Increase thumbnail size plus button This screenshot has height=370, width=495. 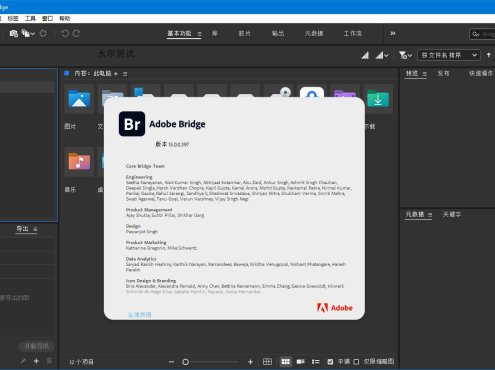pos(250,362)
